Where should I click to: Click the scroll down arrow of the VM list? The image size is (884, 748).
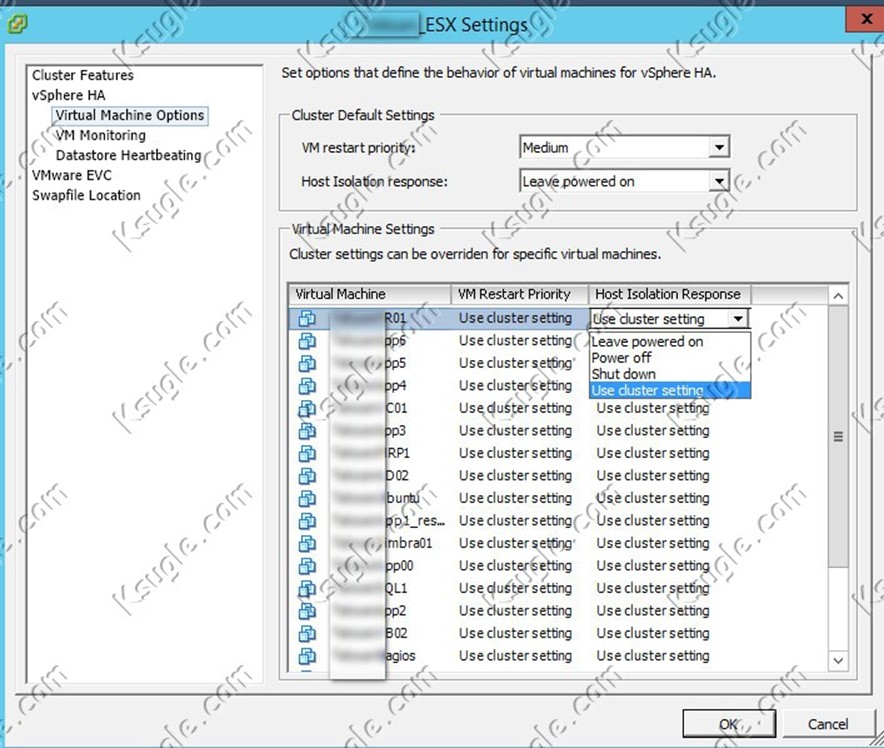coord(838,661)
